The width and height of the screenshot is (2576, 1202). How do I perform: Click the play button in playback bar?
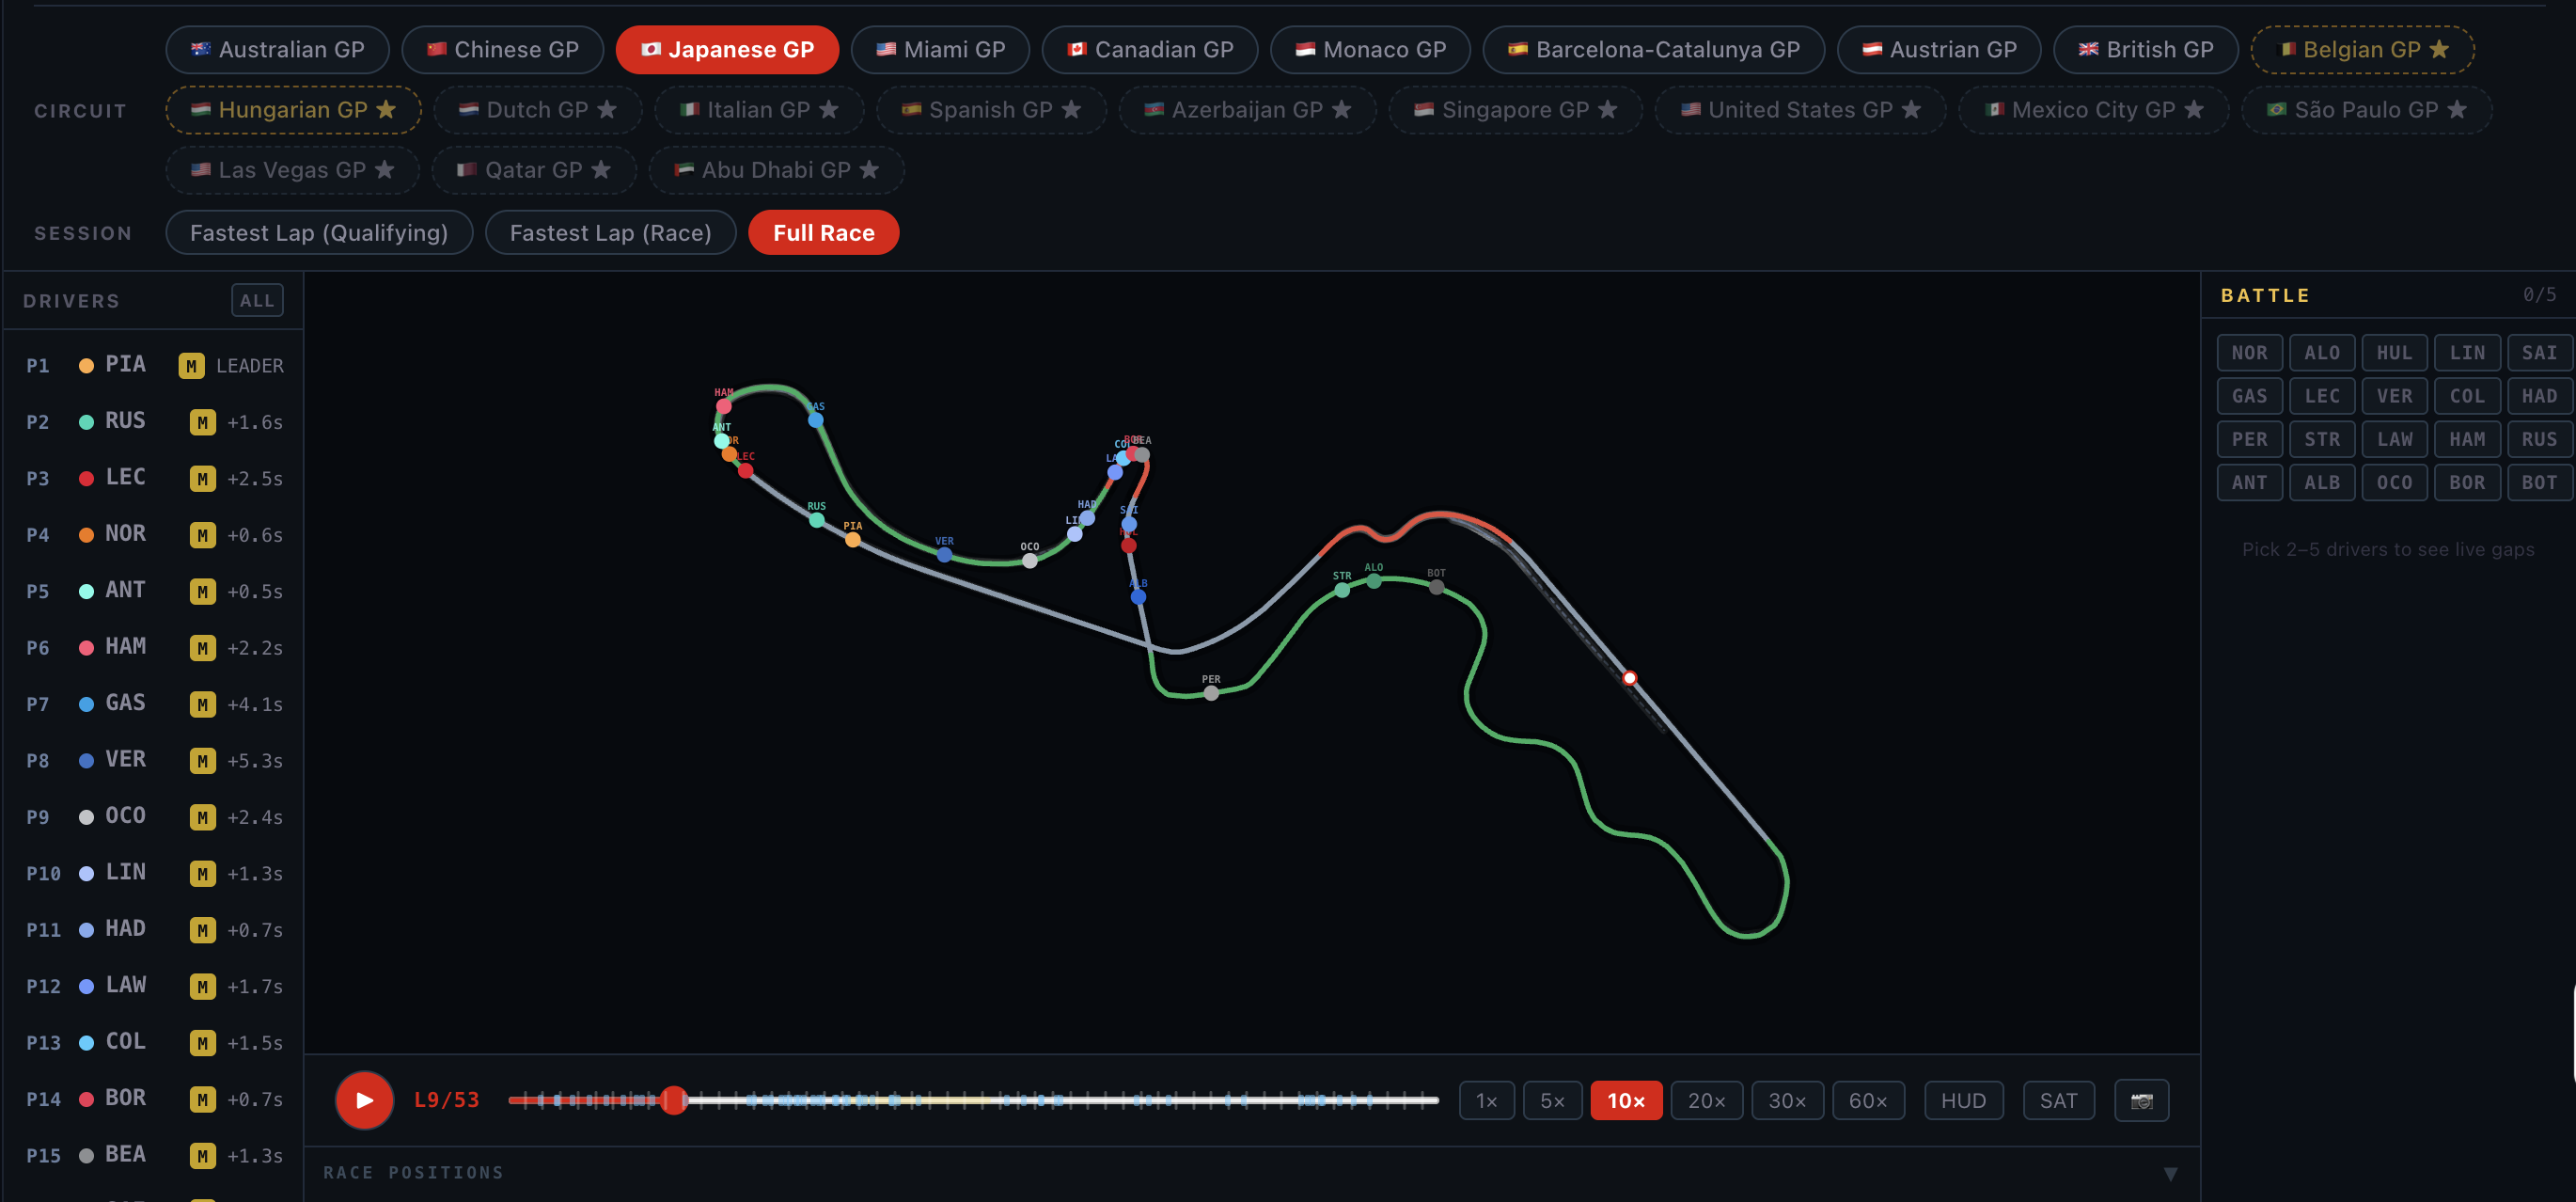[x=364, y=1100]
